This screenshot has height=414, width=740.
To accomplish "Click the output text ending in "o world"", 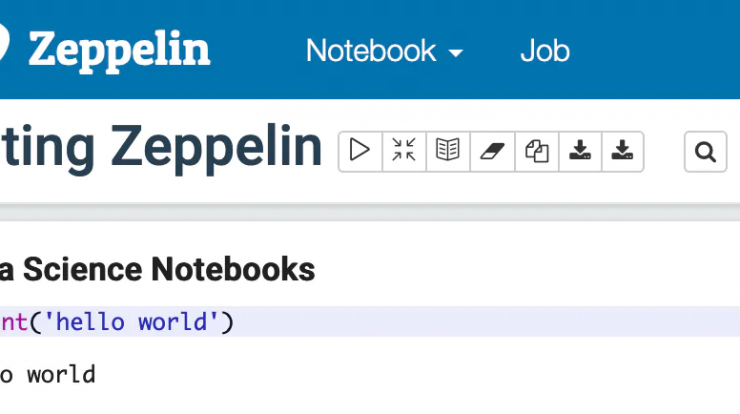I will 47,375.
